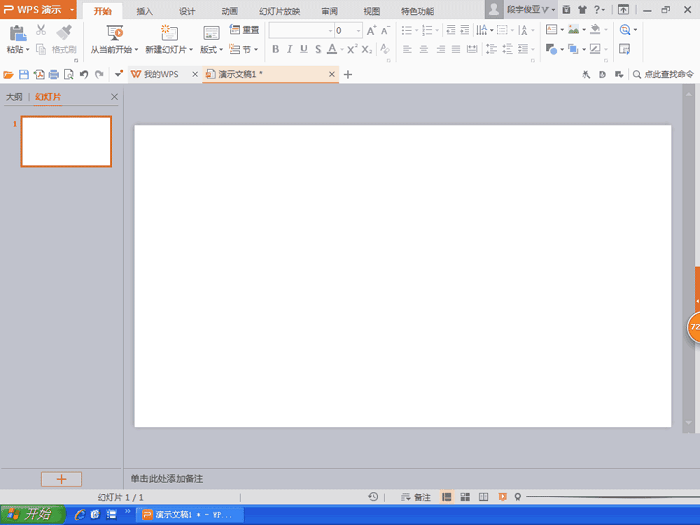Open the 设计 (Design) ribbon tab
700x525 pixels.
(187, 11)
